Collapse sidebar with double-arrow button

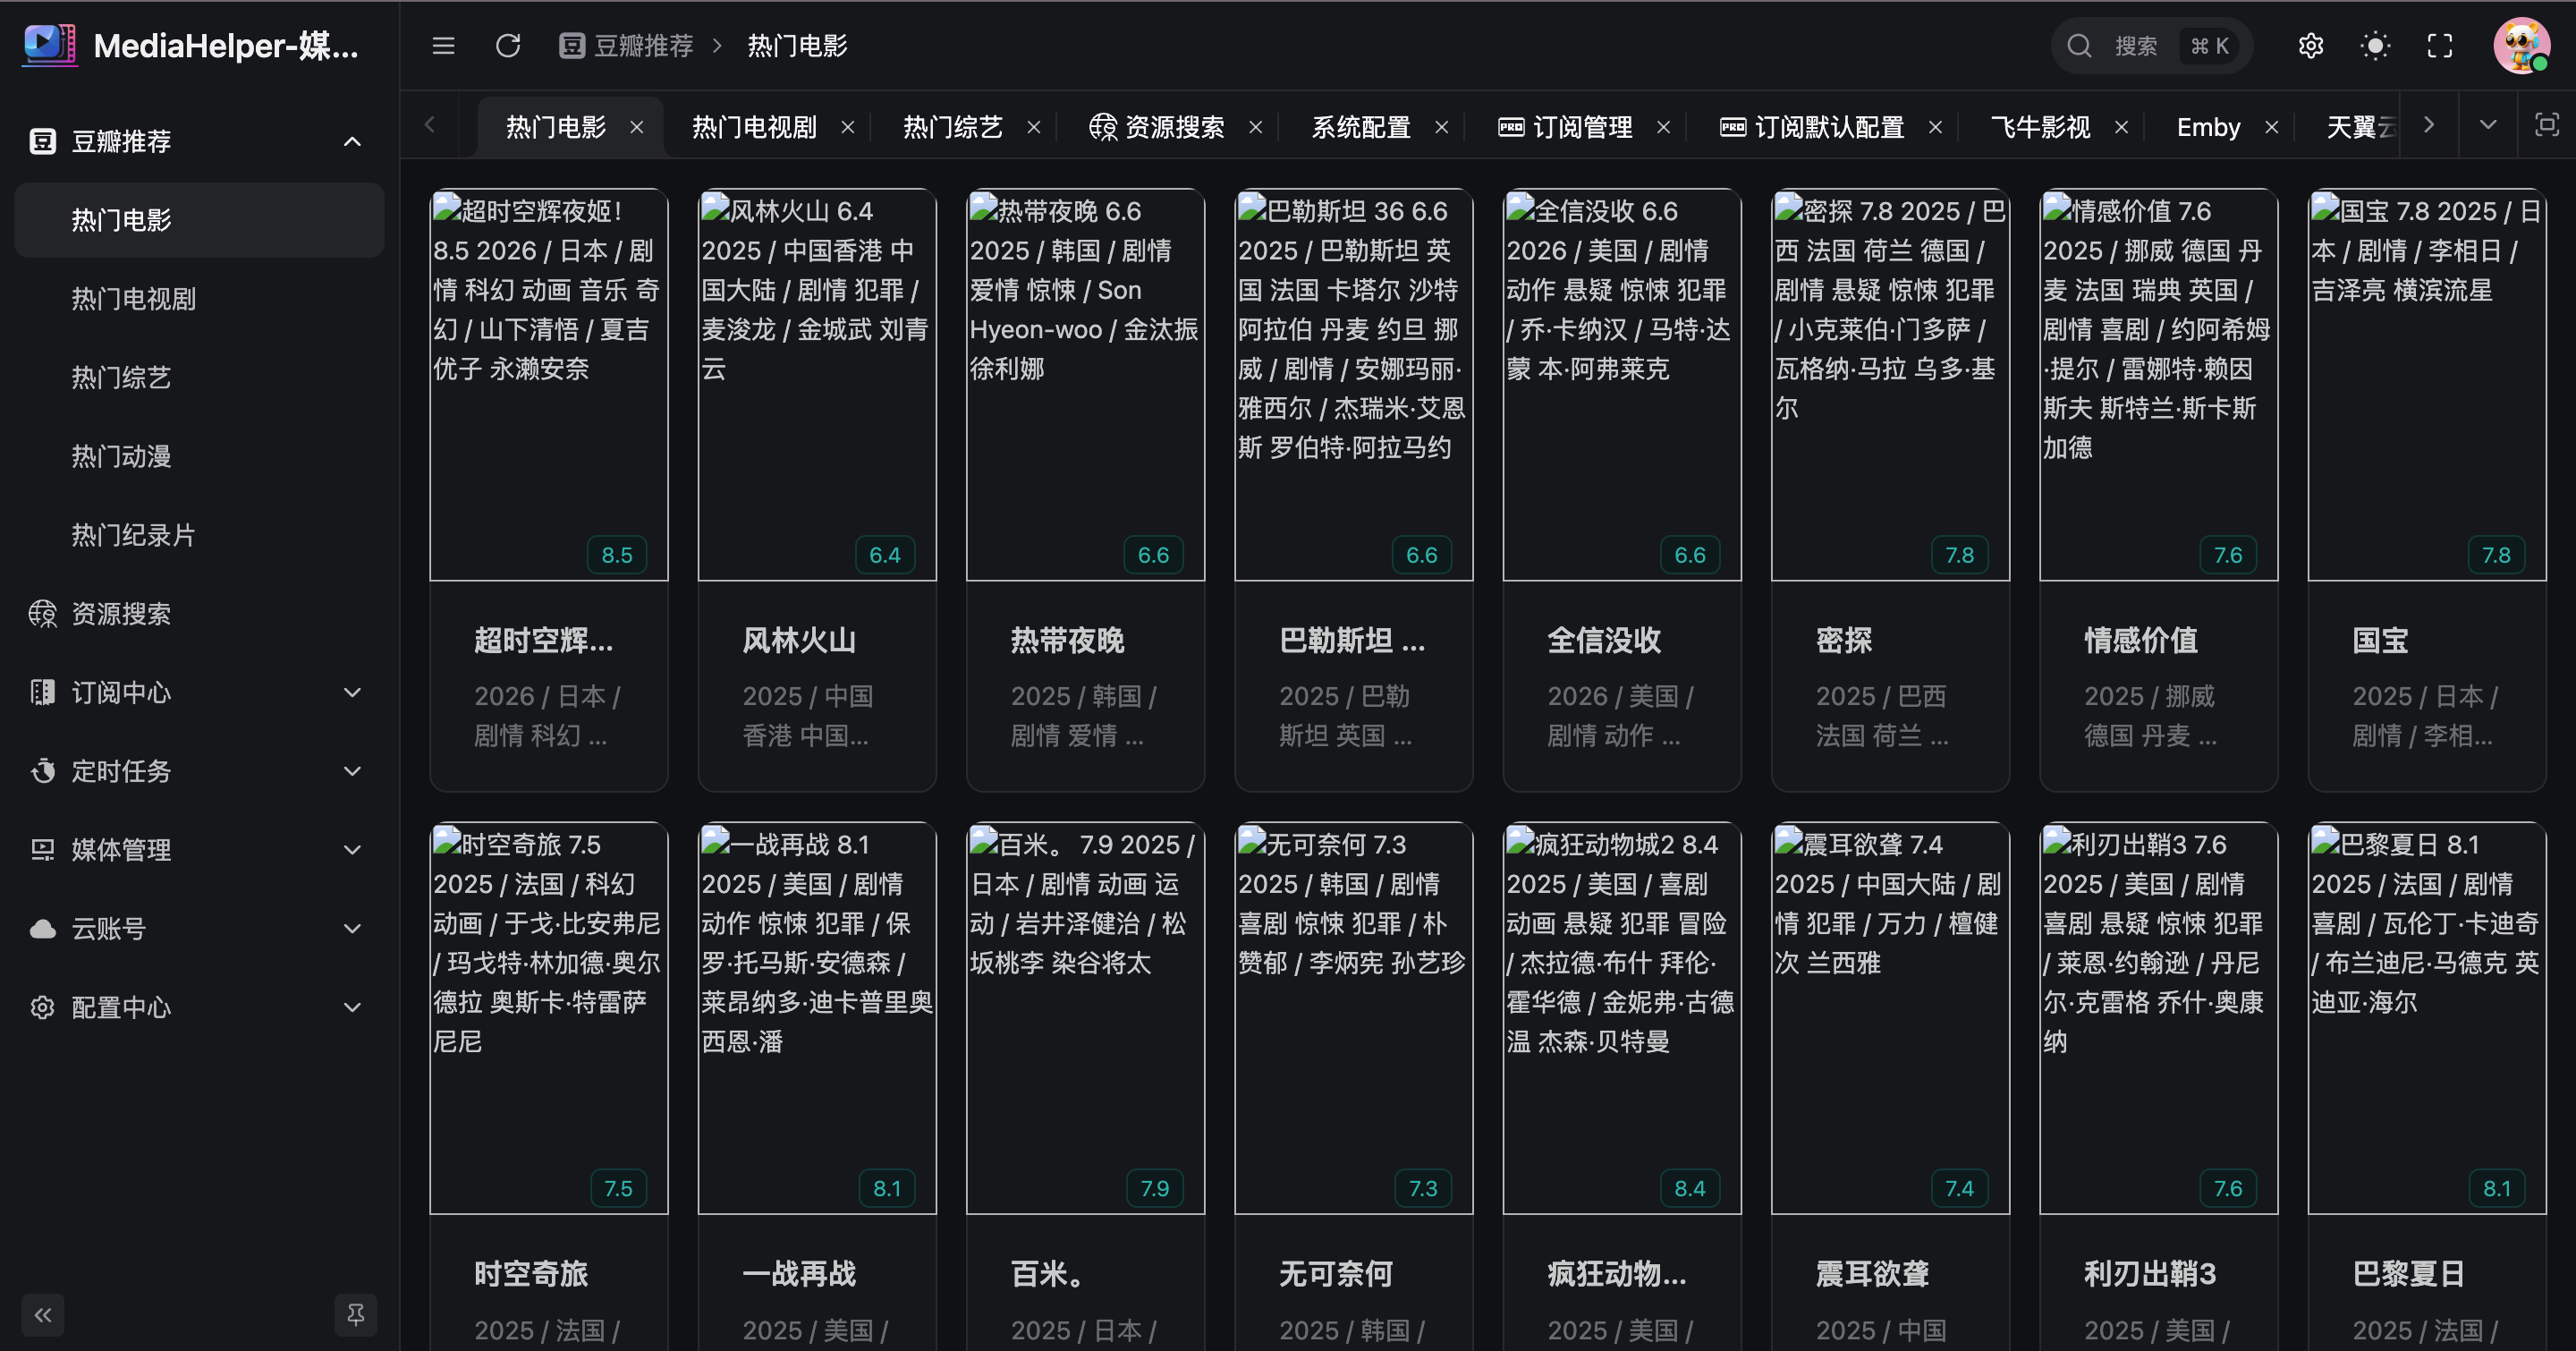click(43, 1314)
